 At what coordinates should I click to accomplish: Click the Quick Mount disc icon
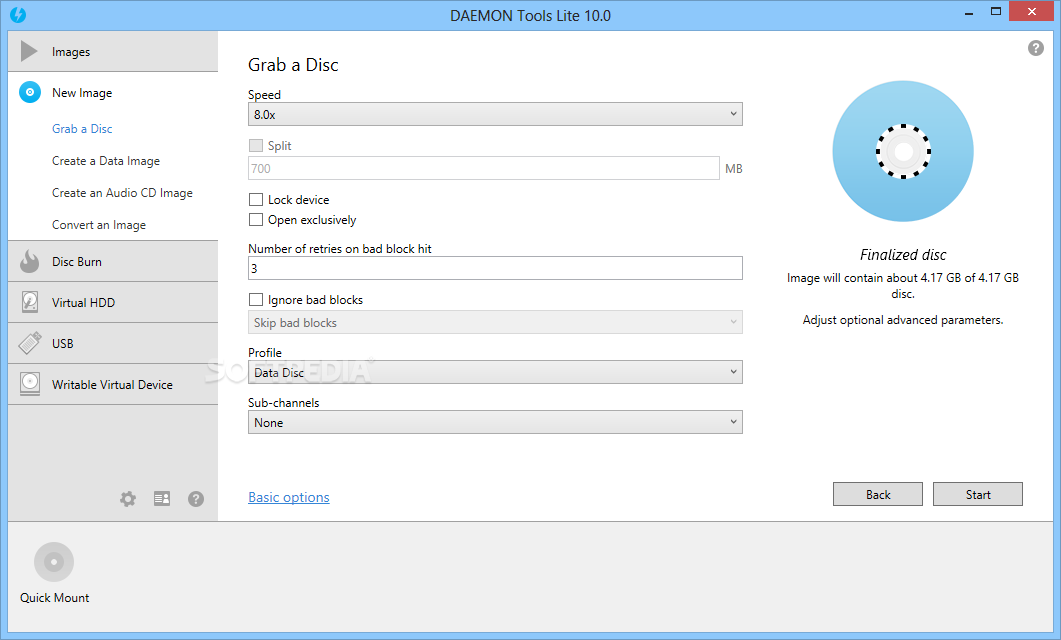pos(54,562)
